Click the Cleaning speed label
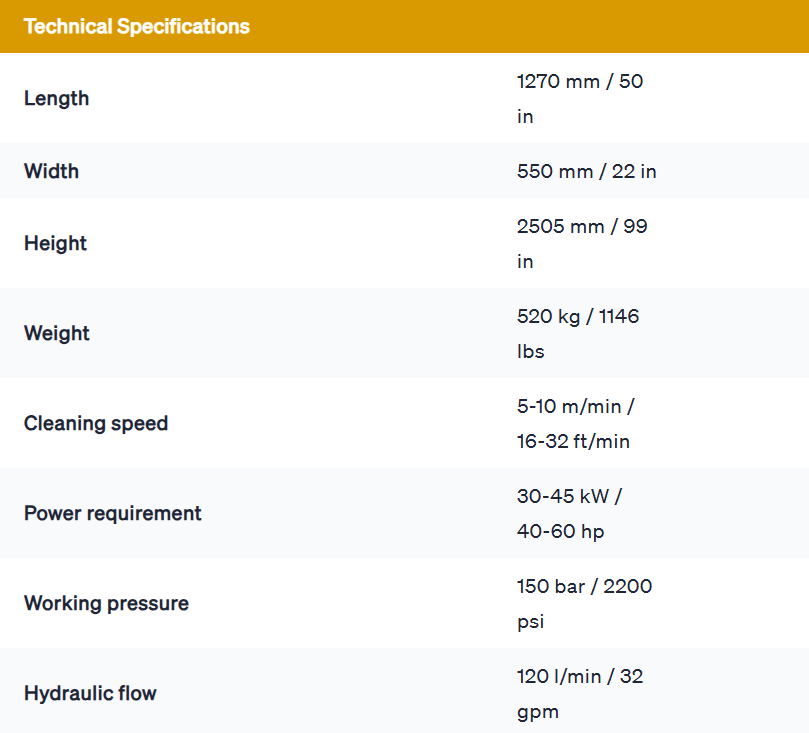This screenshot has height=733, width=809. pyautogui.click(x=96, y=423)
